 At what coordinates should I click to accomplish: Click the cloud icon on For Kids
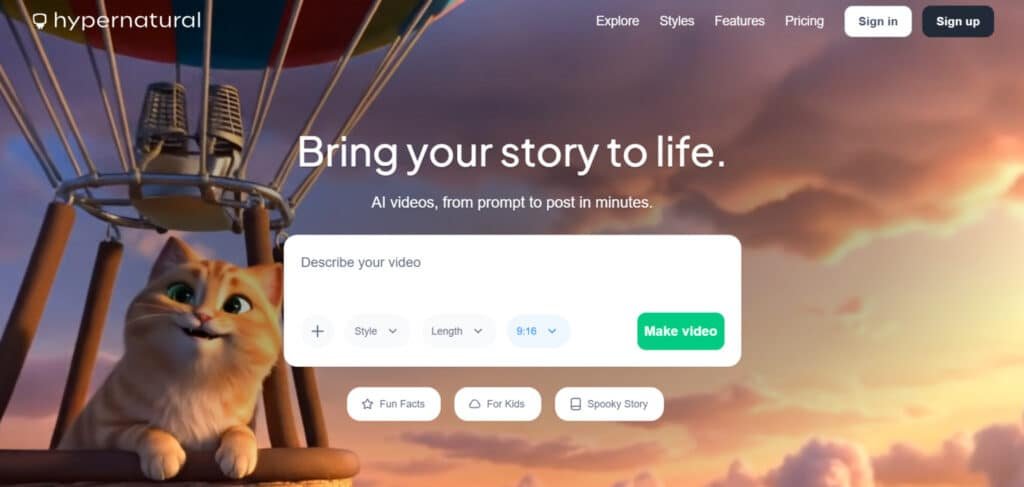pos(475,404)
